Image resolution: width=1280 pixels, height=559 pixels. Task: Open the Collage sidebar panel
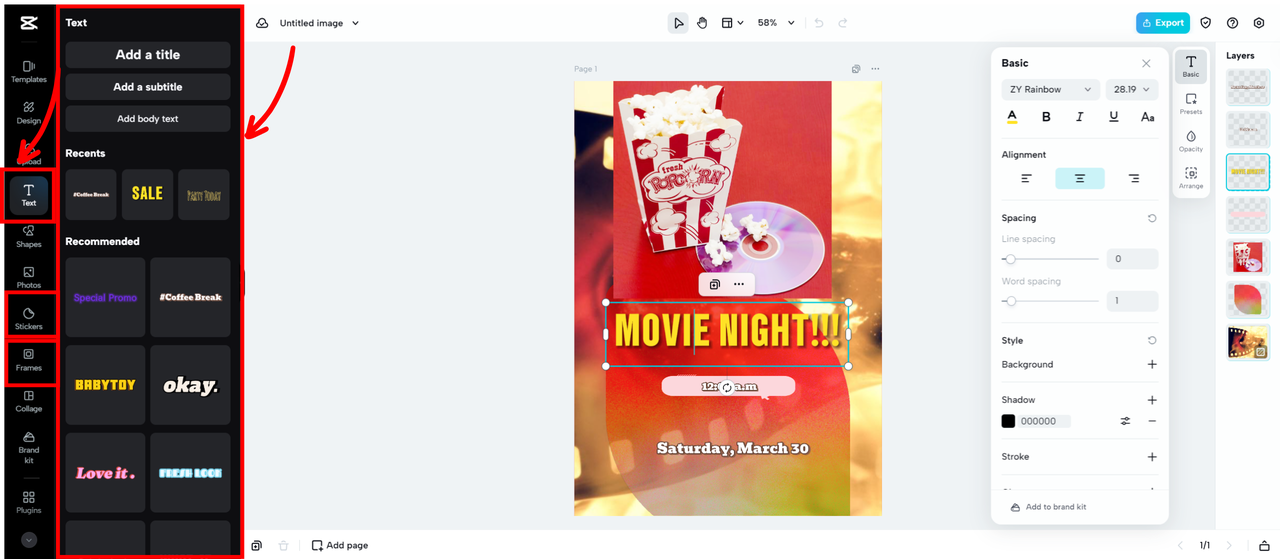coord(28,401)
